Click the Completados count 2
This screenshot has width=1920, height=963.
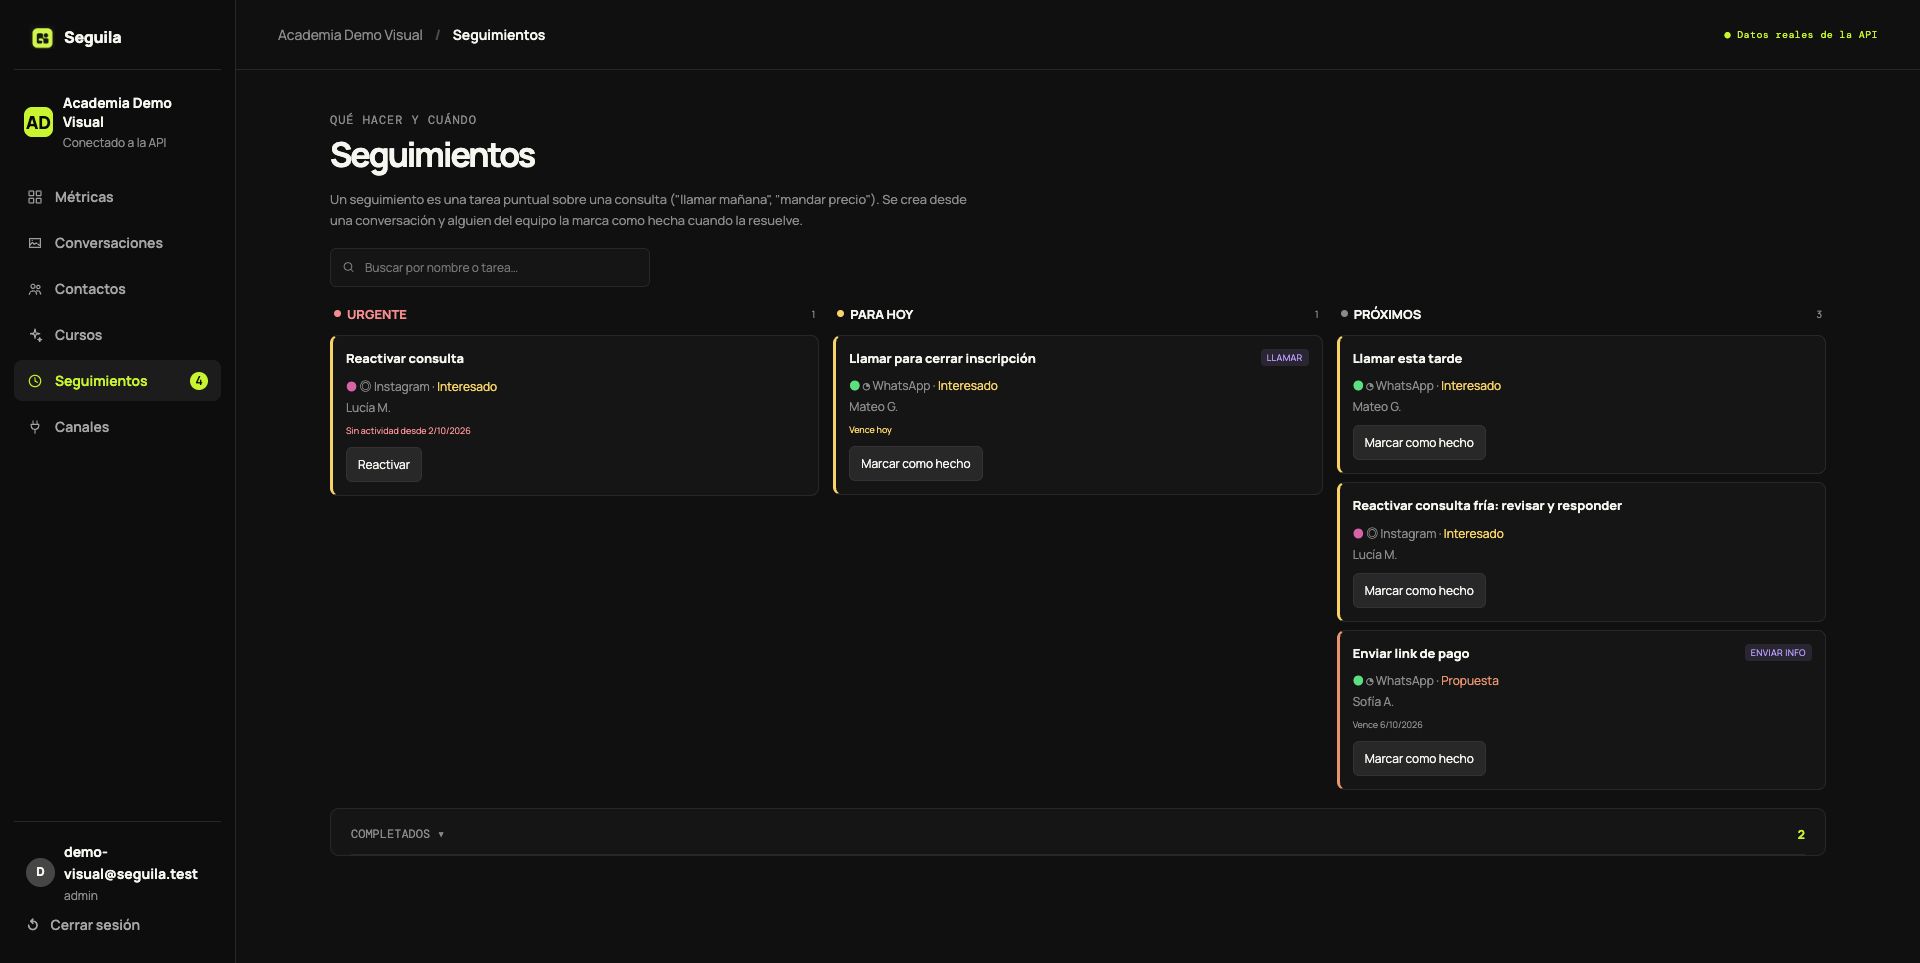[1801, 834]
